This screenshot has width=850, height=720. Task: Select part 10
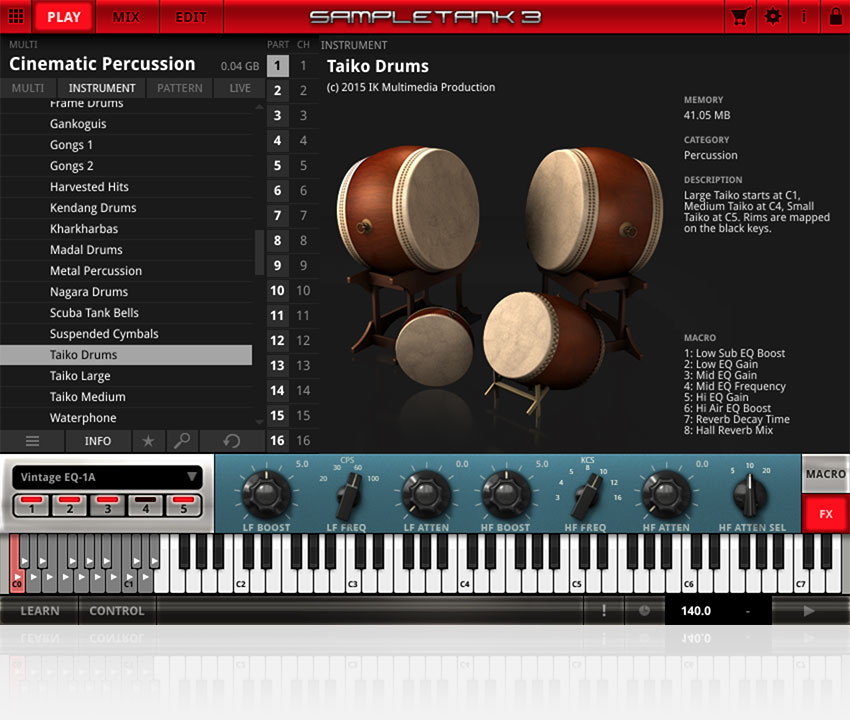[277, 291]
